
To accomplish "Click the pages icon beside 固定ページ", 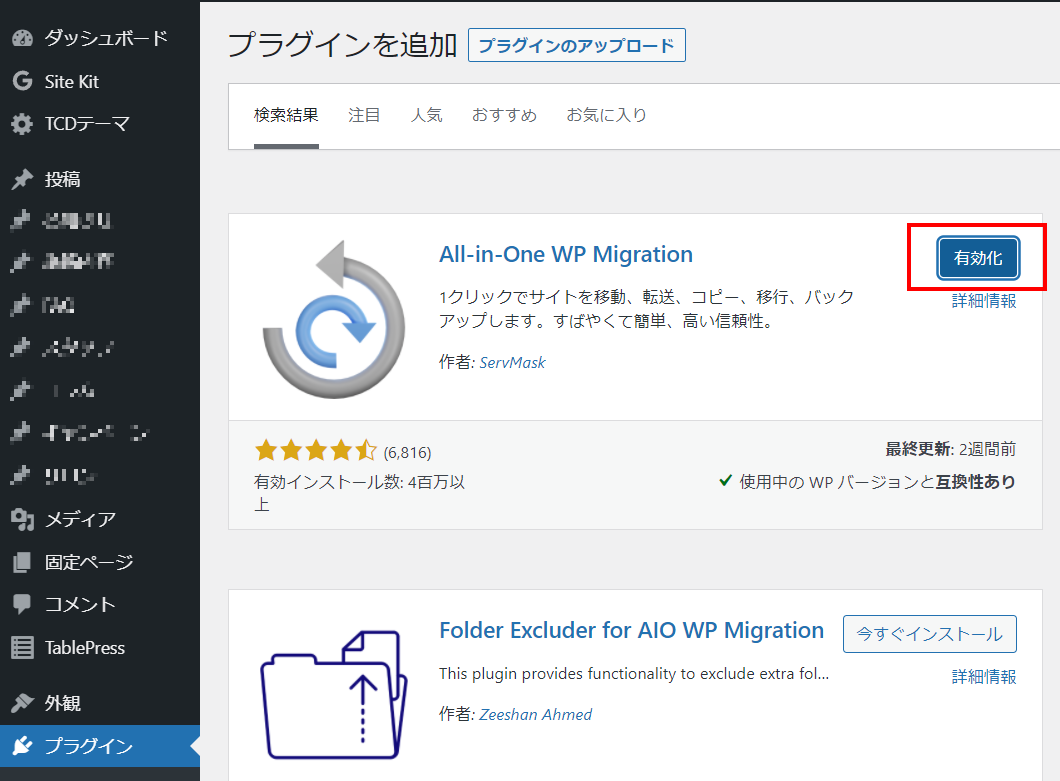I will 22,562.
